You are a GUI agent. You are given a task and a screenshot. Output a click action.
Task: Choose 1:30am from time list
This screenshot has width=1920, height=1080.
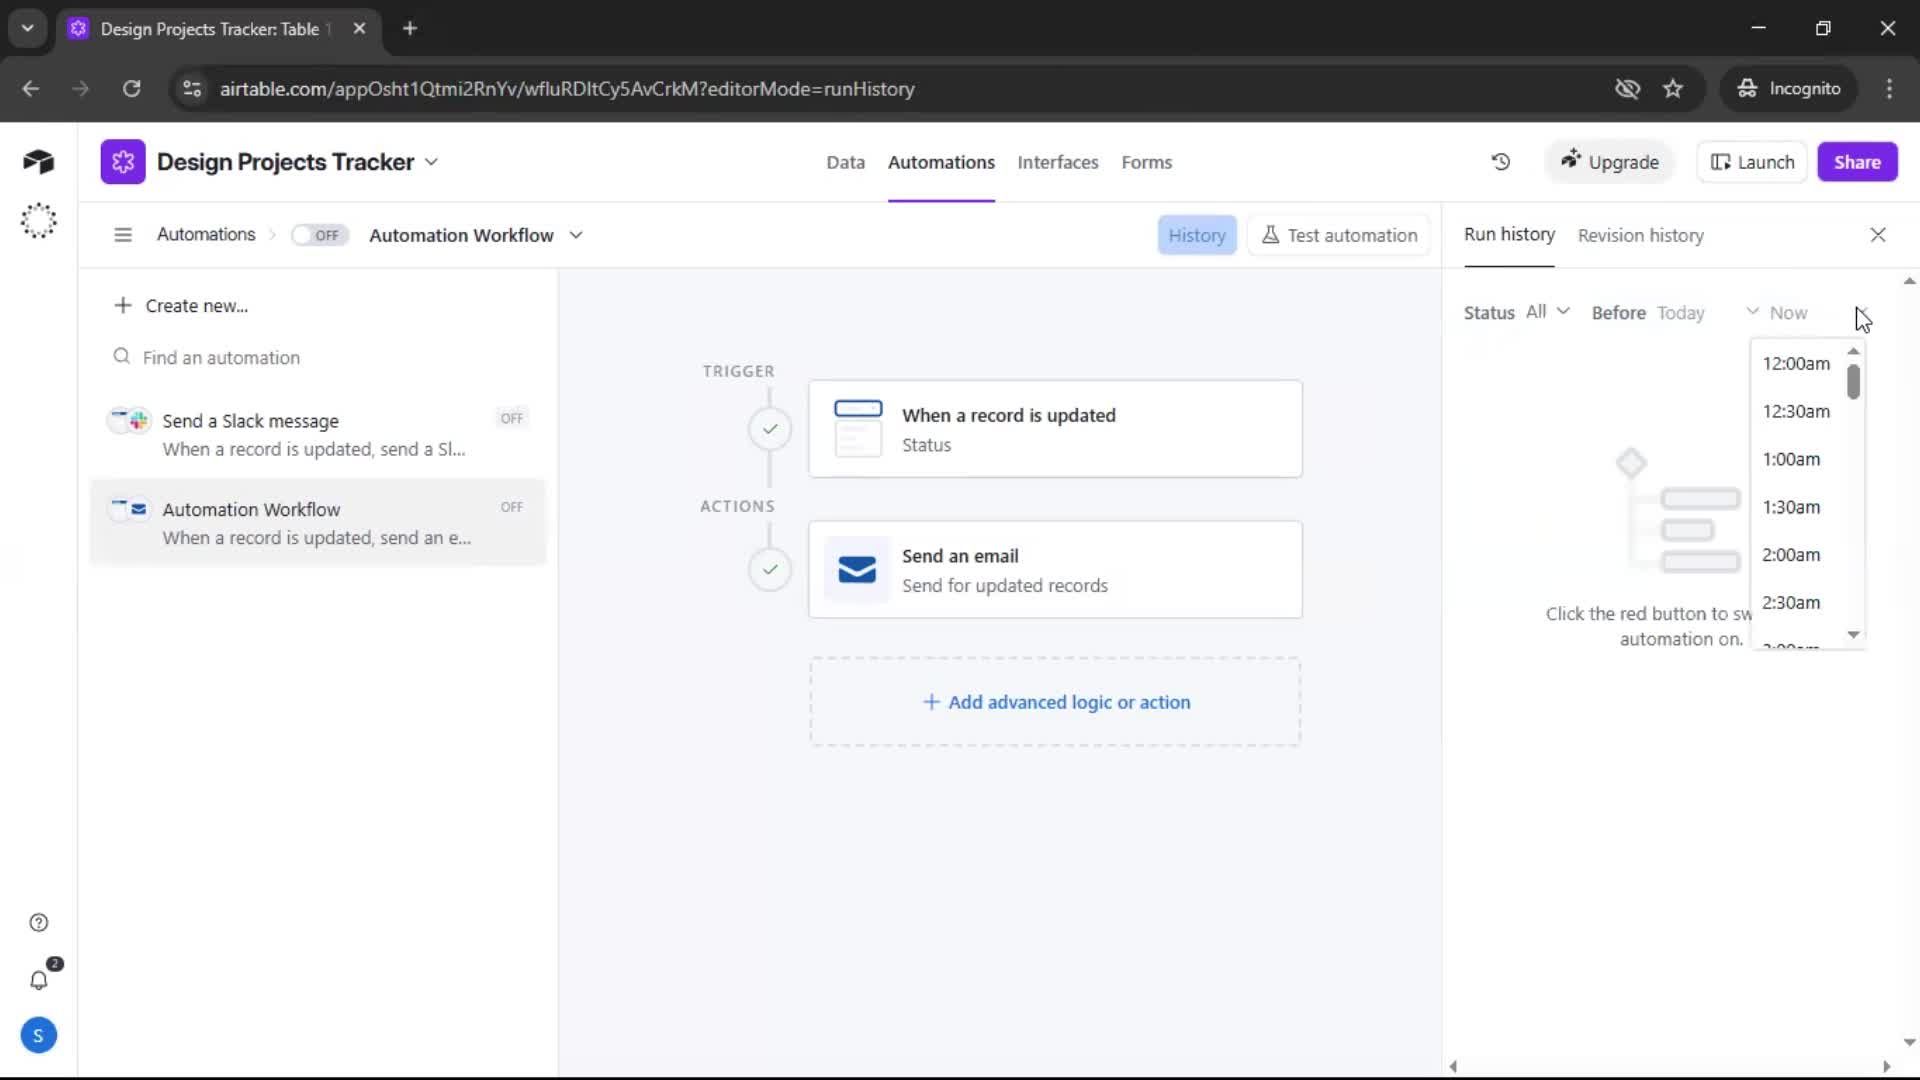click(x=1798, y=507)
